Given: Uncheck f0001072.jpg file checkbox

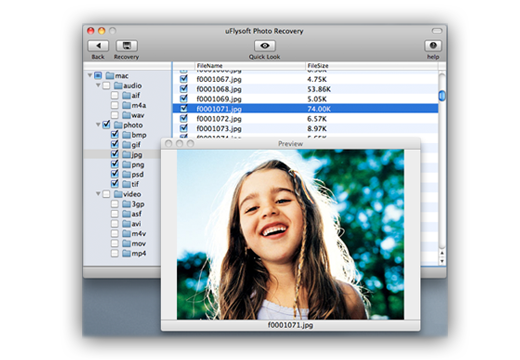Looking at the screenshot, I should [x=184, y=118].
